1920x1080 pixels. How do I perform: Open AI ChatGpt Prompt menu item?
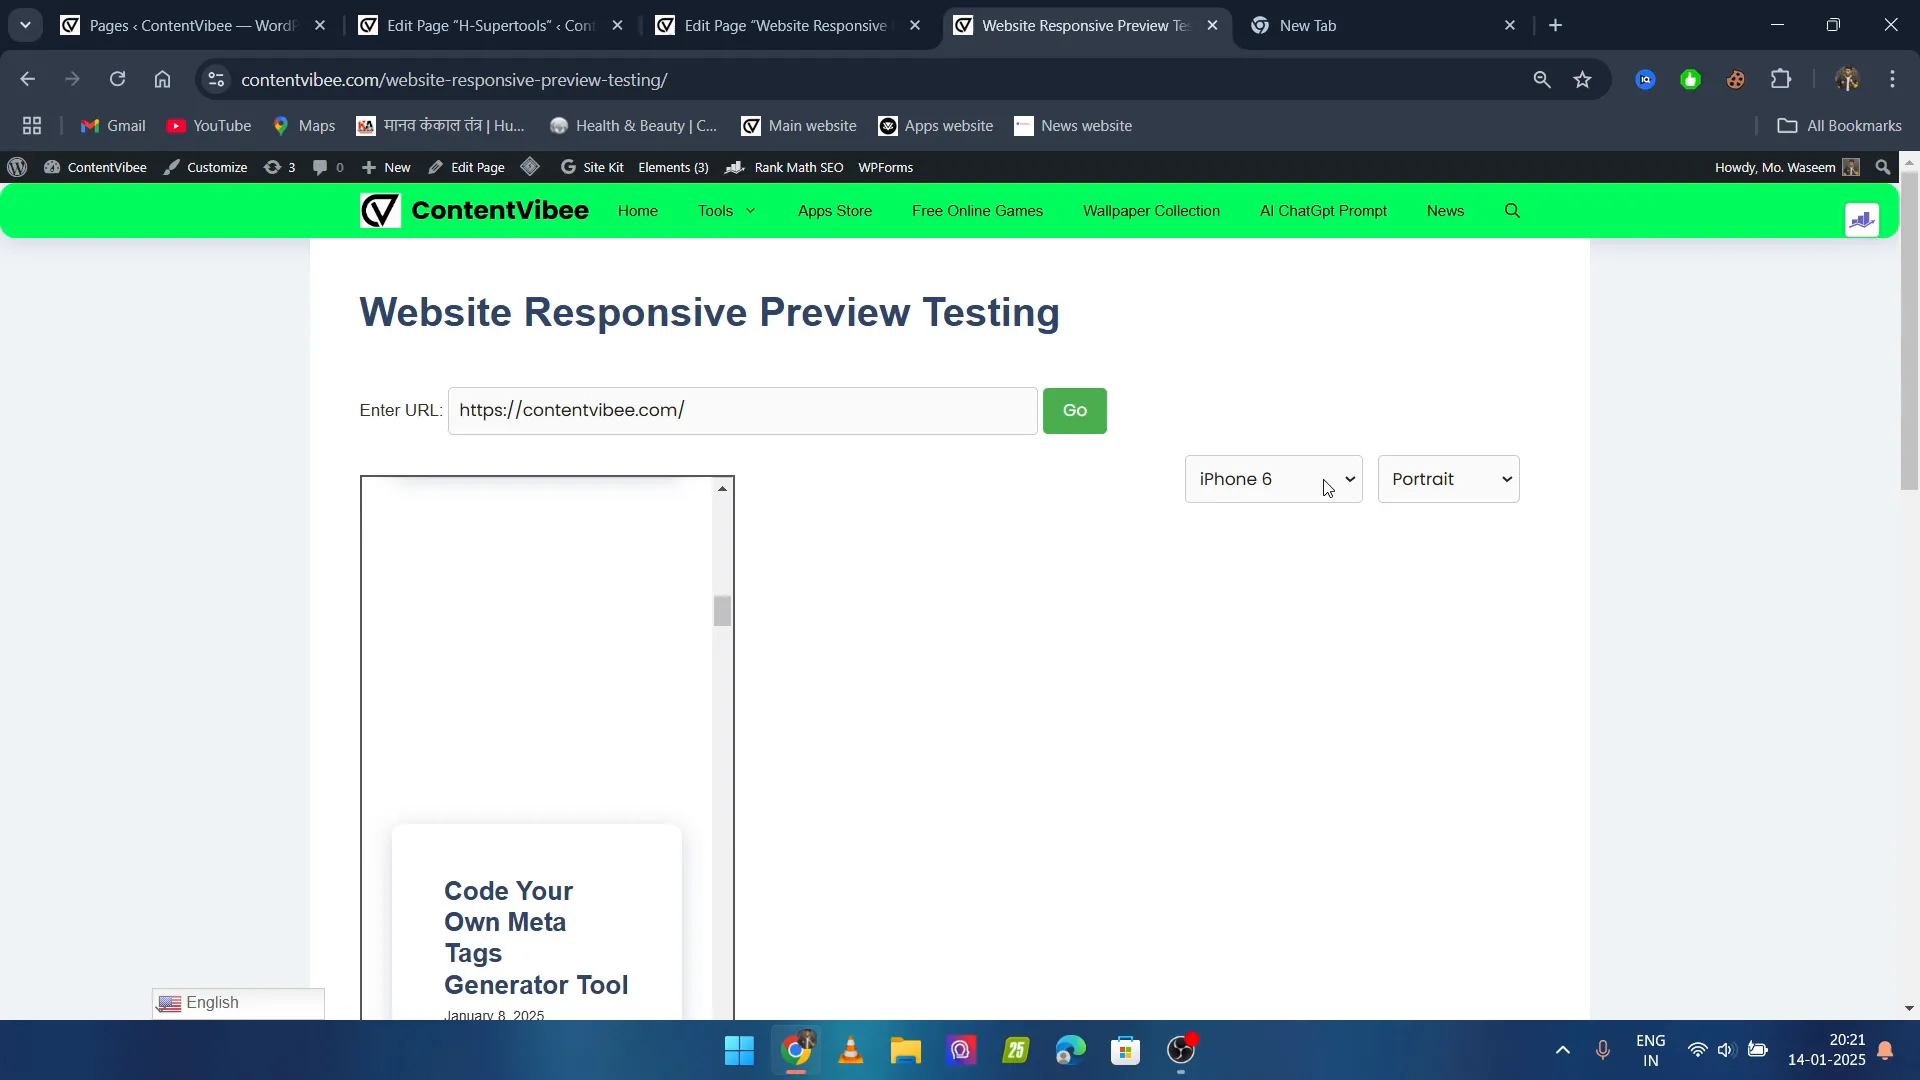1323,211
